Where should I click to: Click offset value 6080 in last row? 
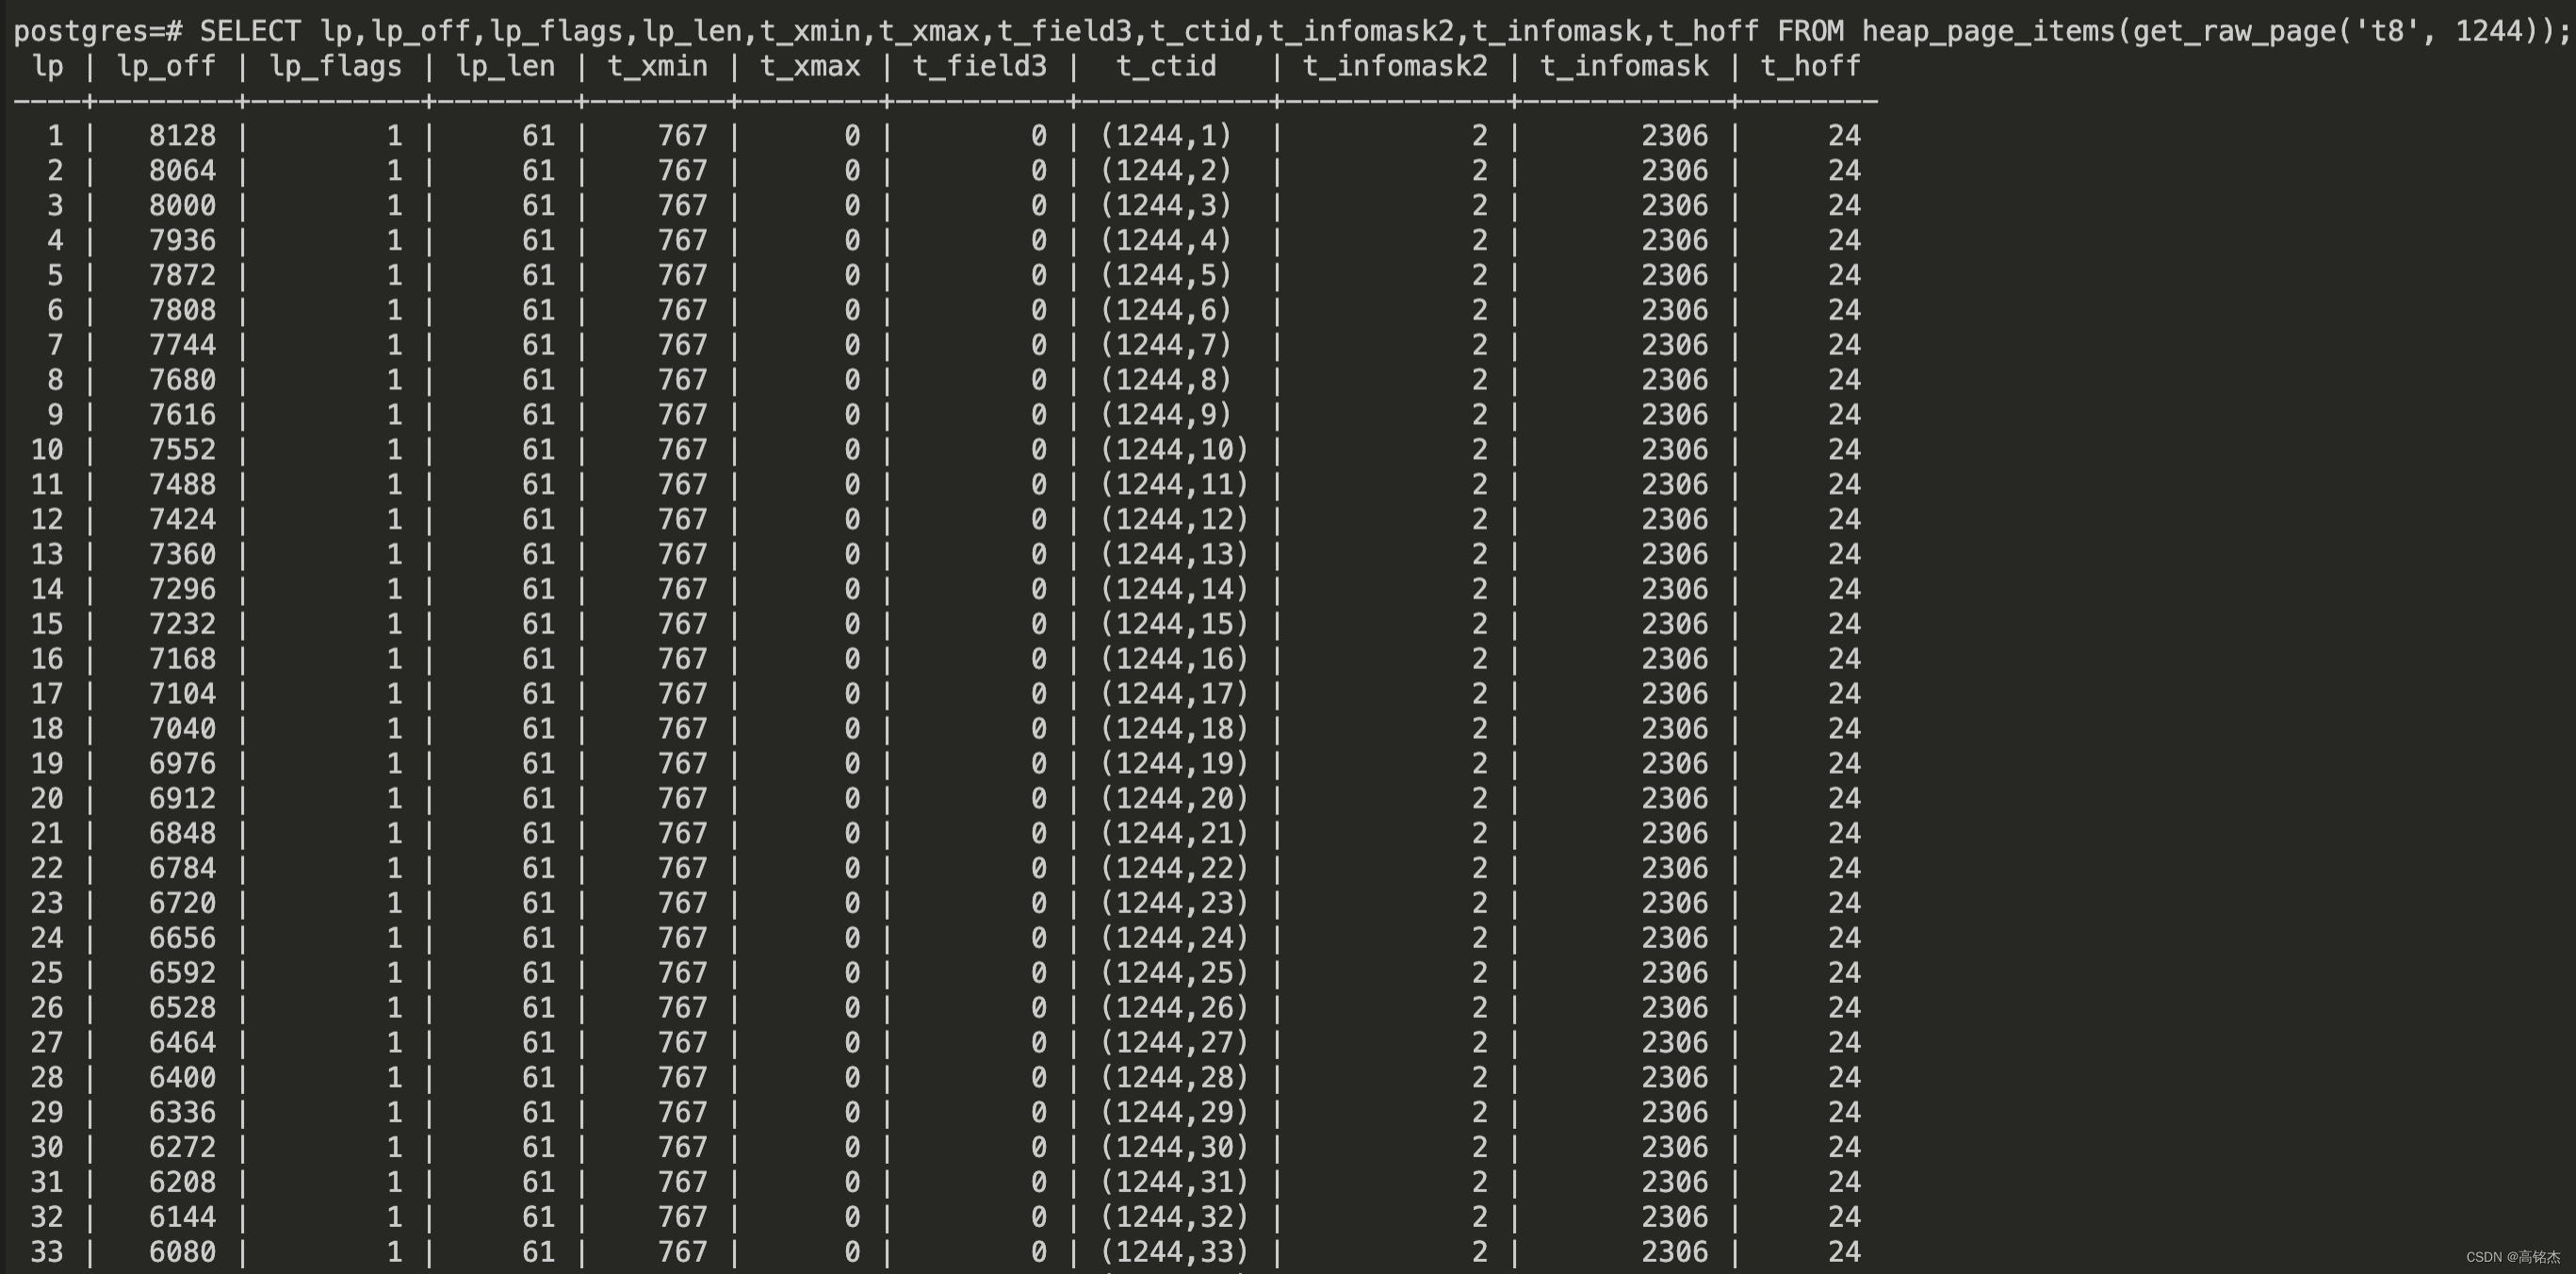[182, 1251]
